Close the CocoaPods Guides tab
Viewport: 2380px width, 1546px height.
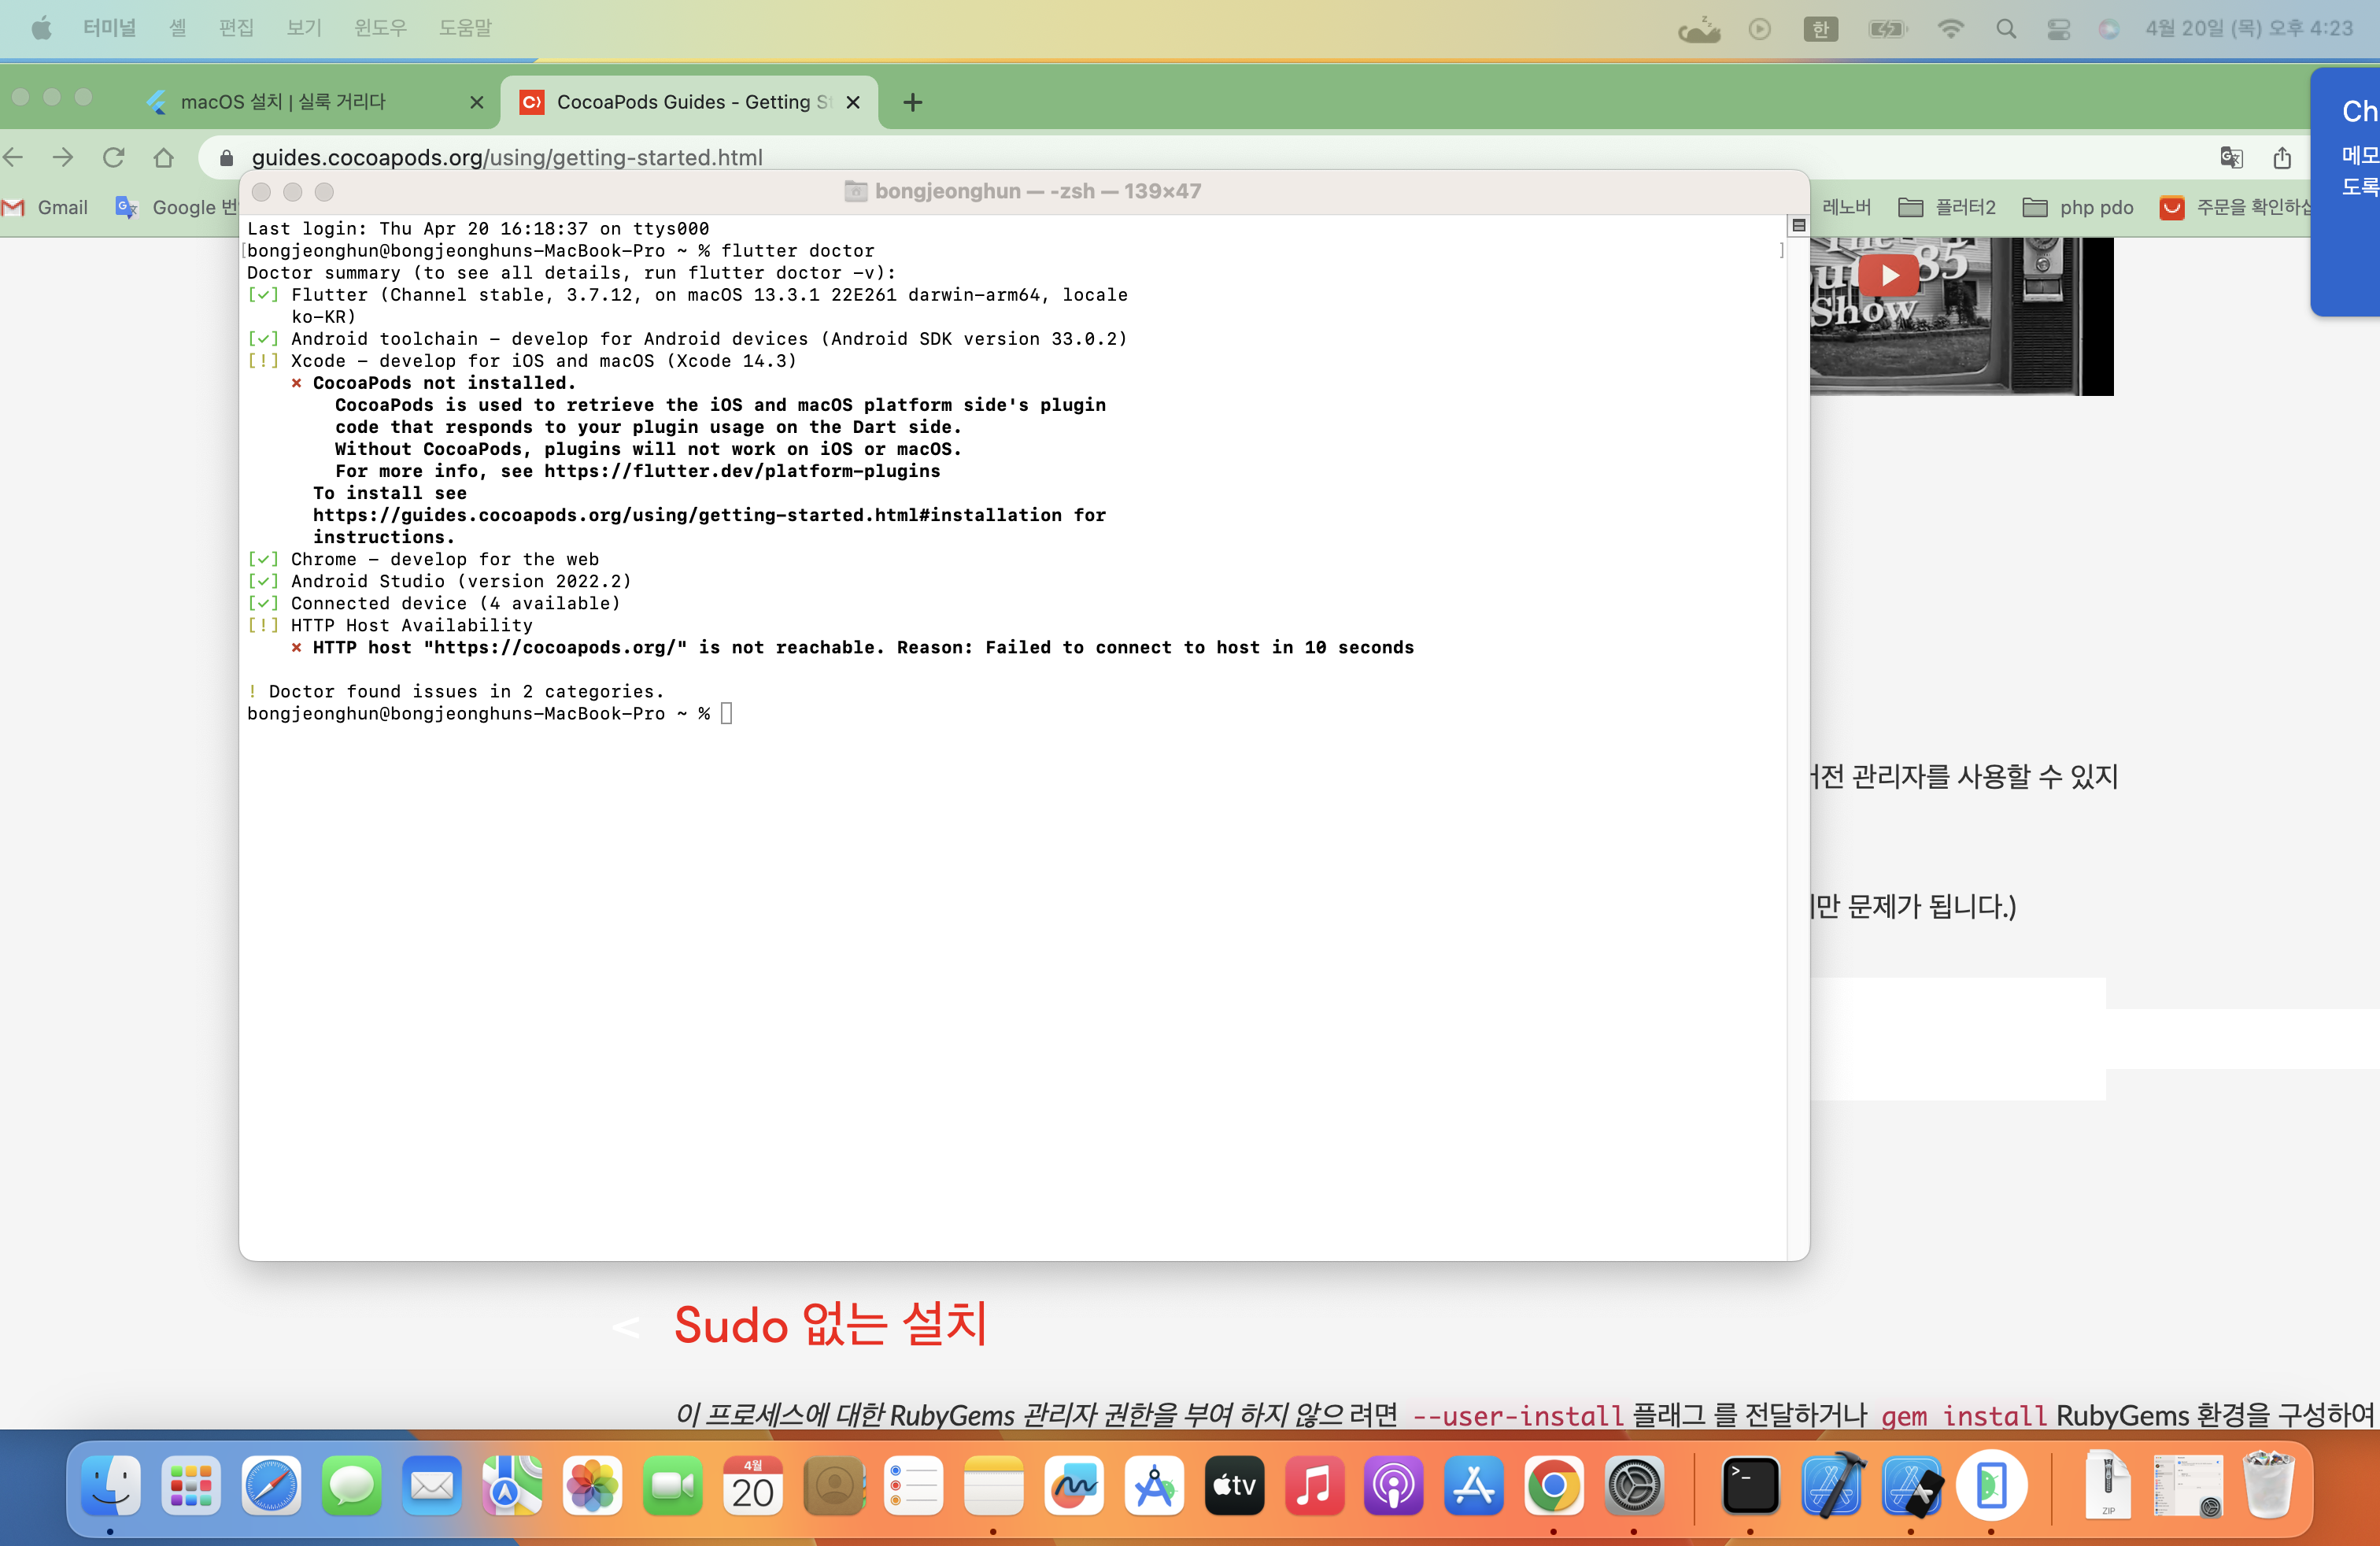tap(853, 102)
